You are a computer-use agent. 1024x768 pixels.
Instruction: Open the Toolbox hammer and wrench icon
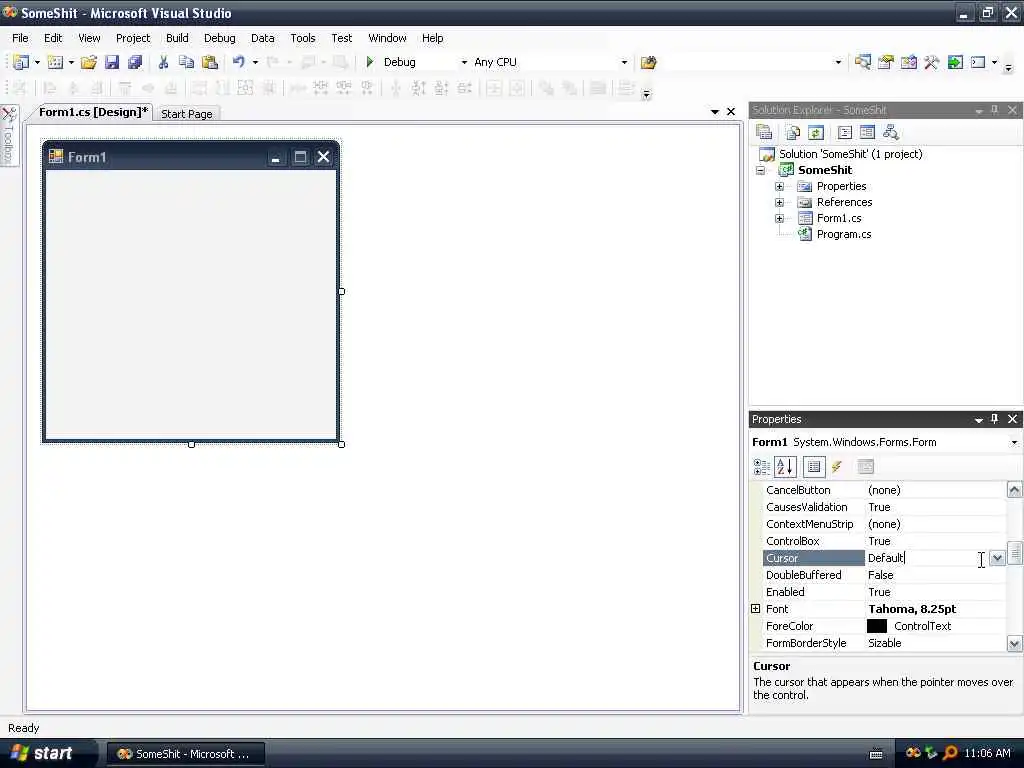[932, 62]
